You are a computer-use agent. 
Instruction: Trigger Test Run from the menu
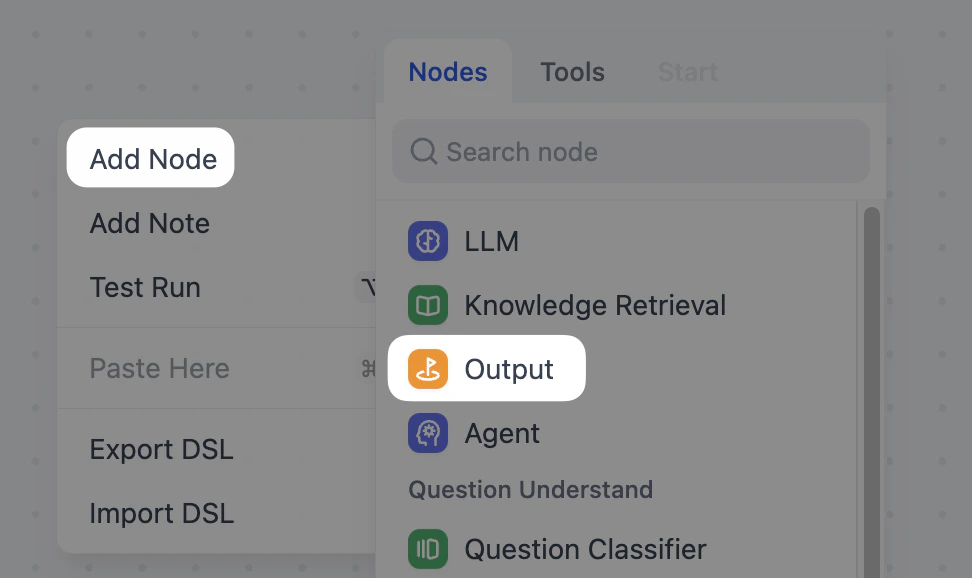pyautogui.click(x=144, y=287)
